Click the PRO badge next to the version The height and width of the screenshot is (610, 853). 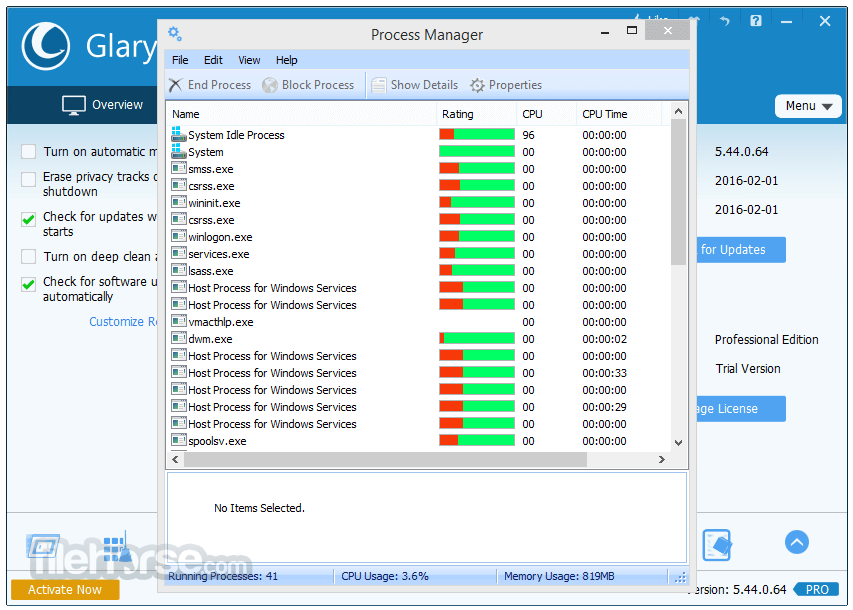click(x=817, y=589)
